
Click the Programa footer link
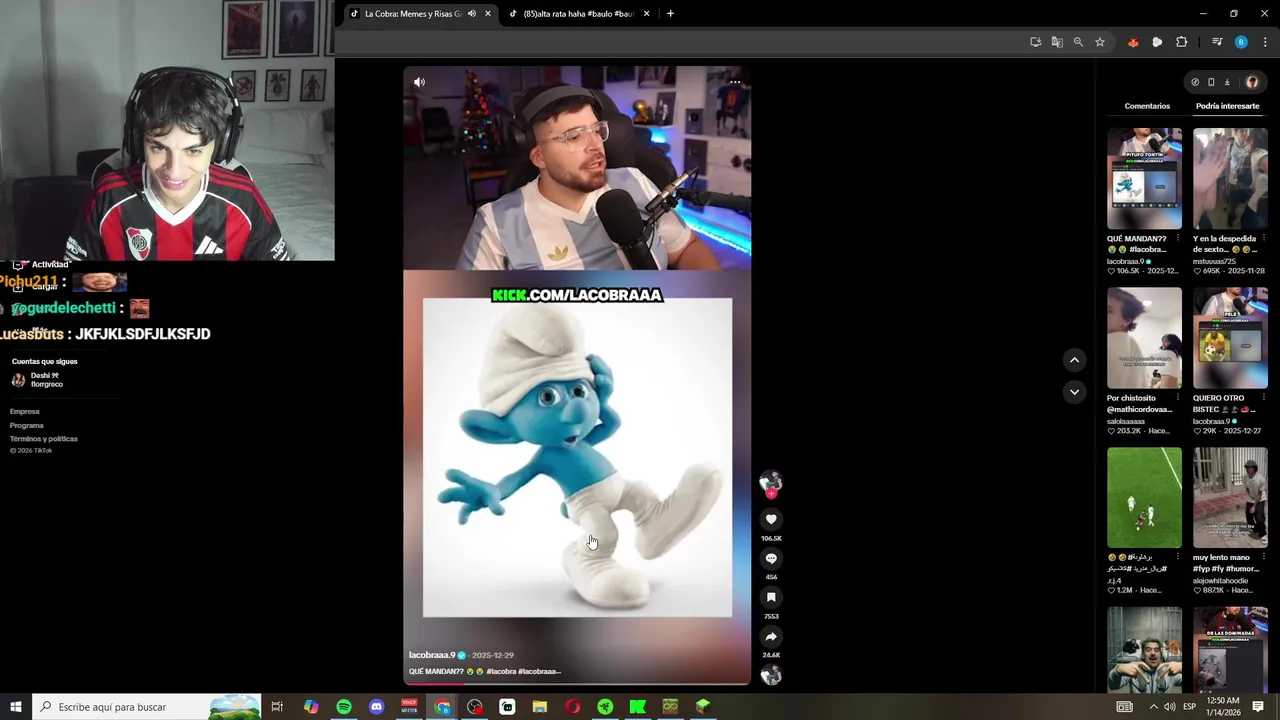tap(27, 425)
